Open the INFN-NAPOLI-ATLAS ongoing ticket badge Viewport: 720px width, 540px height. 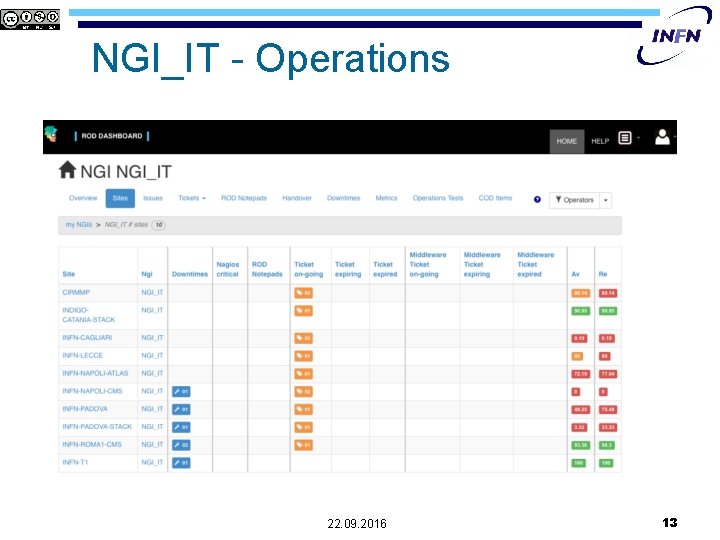(304, 374)
